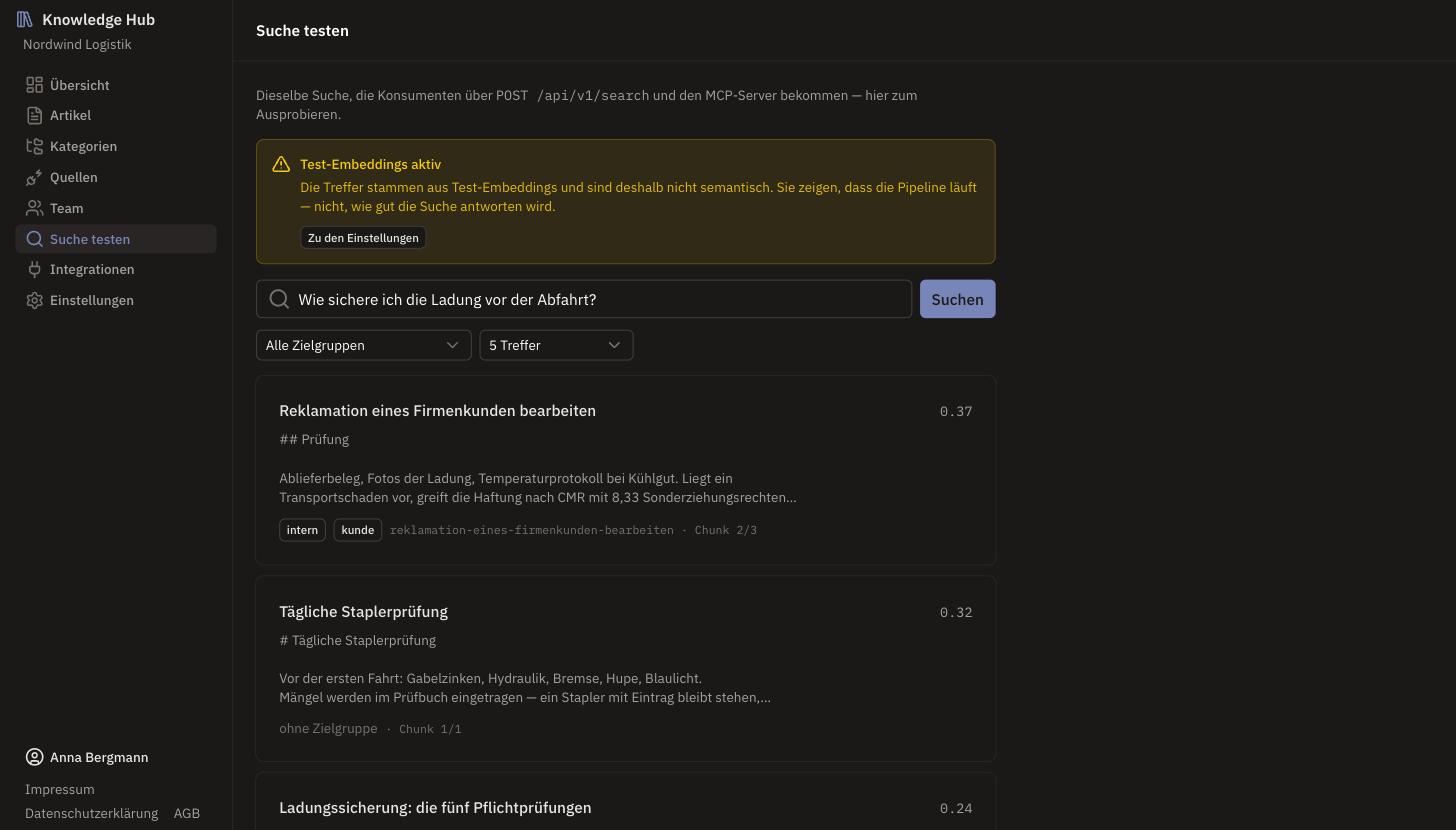Click the Suche testen page heading
Viewport: 1456px width, 830px height.
tap(302, 31)
